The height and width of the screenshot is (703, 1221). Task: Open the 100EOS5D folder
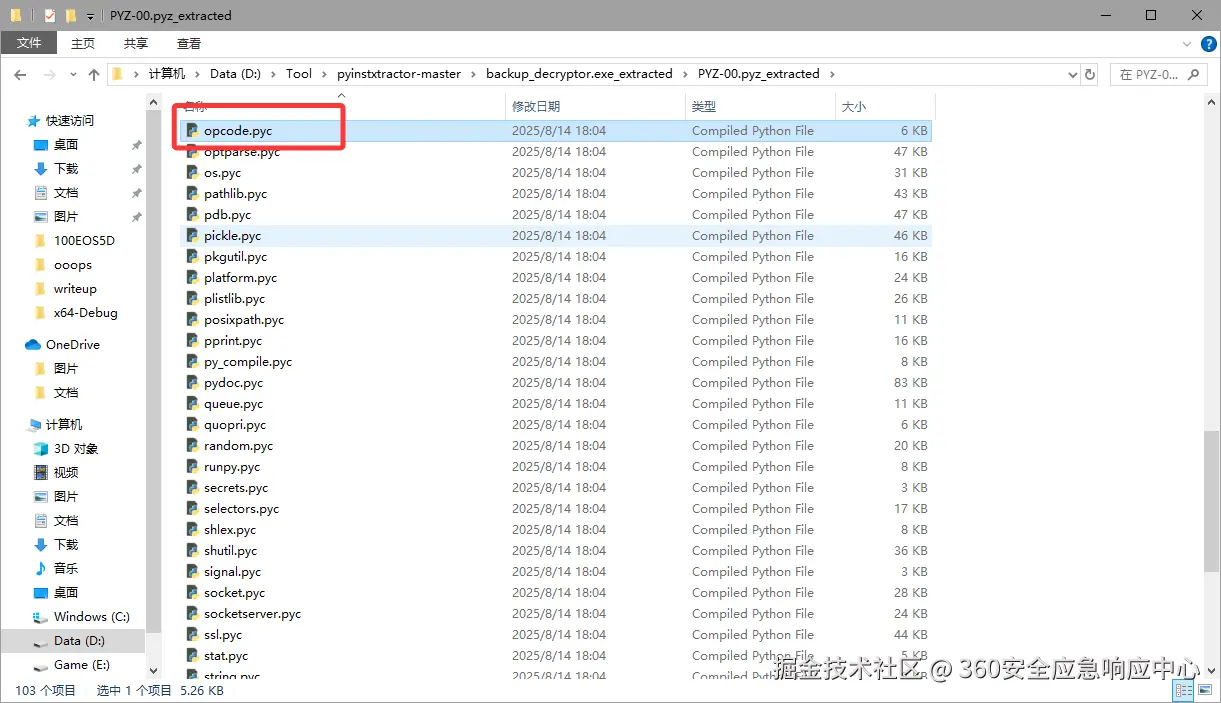pyautogui.click(x=84, y=241)
